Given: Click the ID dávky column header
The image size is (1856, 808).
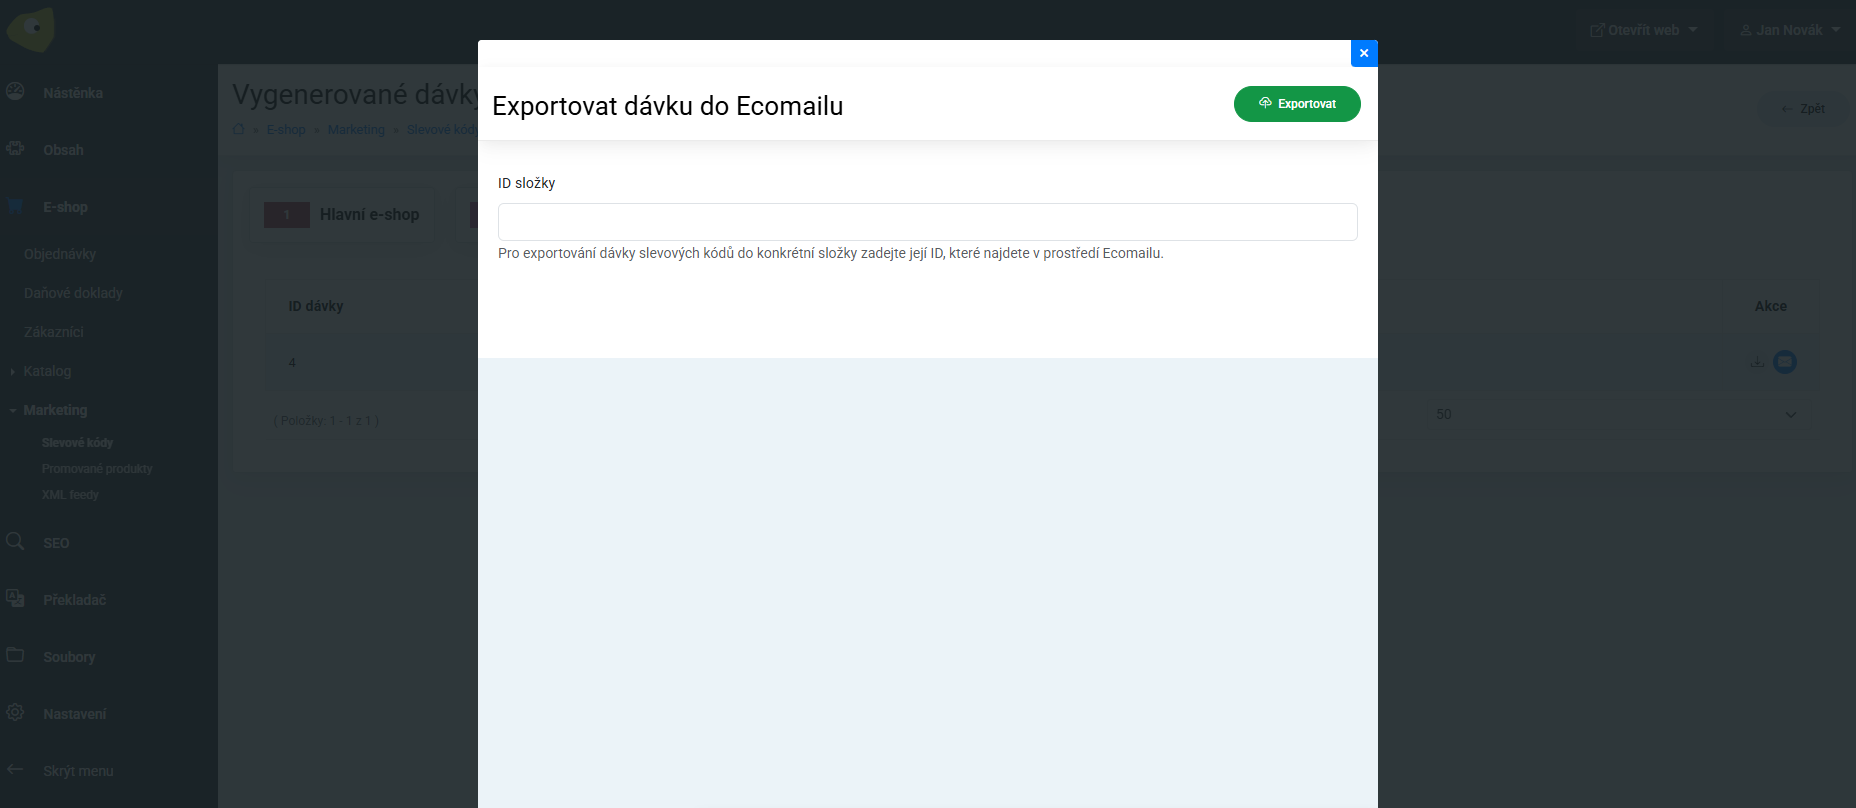Looking at the screenshot, I should (316, 306).
